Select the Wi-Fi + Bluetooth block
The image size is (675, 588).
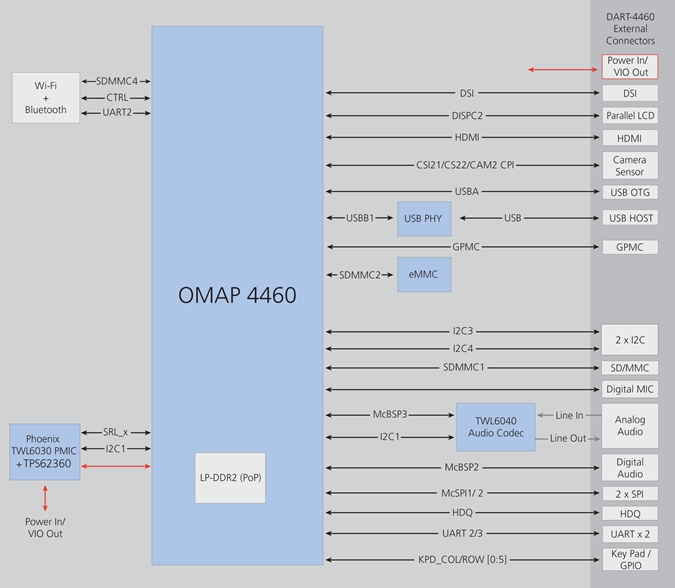point(46,98)
